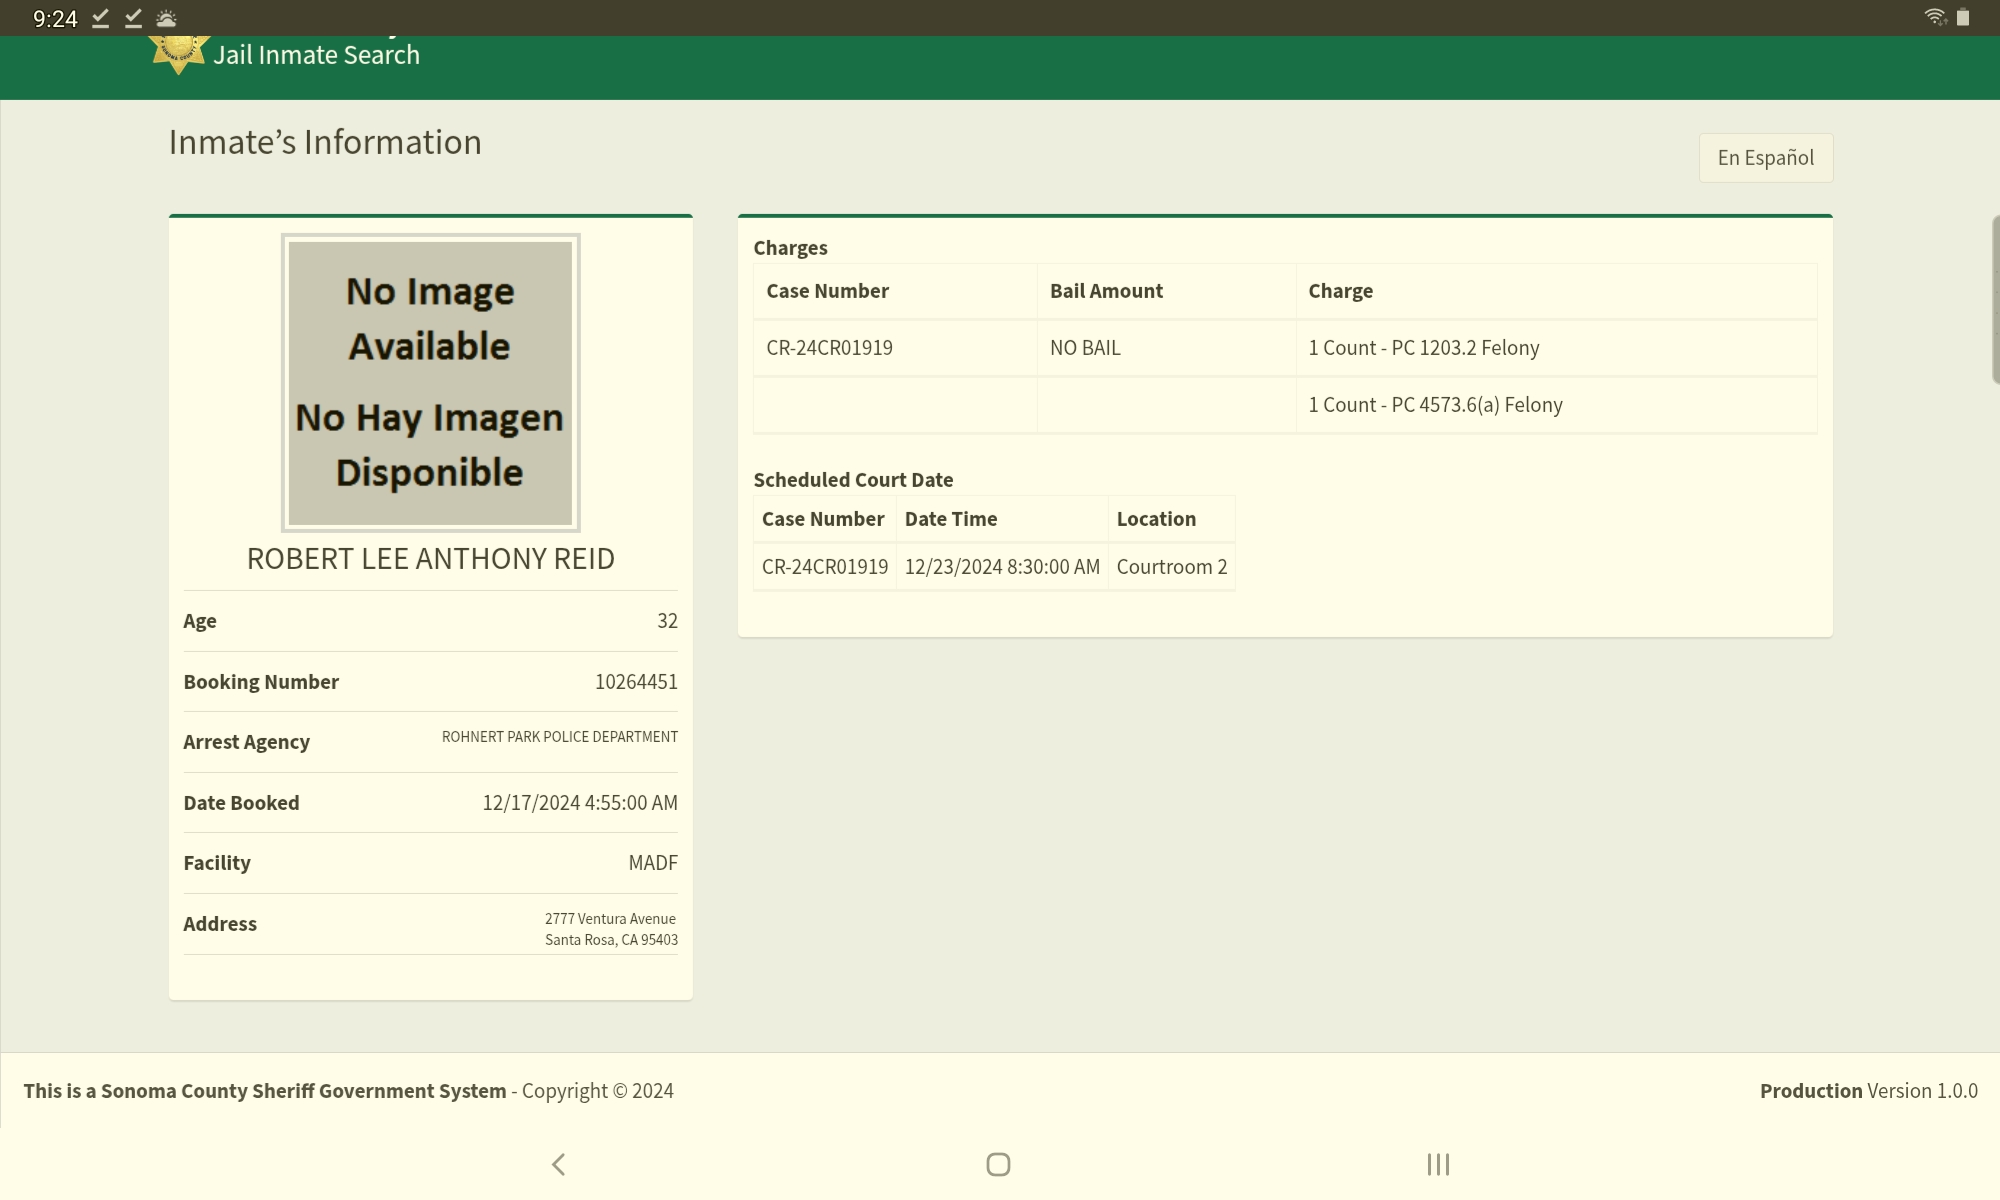Viewport: 2000px width, 1200px height.
Task: Select the Scheduled Court Date heading
Action: pyautogui.click(x=853, y=480)
